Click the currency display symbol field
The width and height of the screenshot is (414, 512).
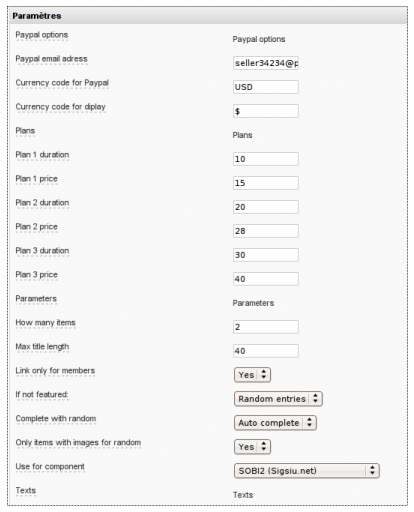pos(266,111)
